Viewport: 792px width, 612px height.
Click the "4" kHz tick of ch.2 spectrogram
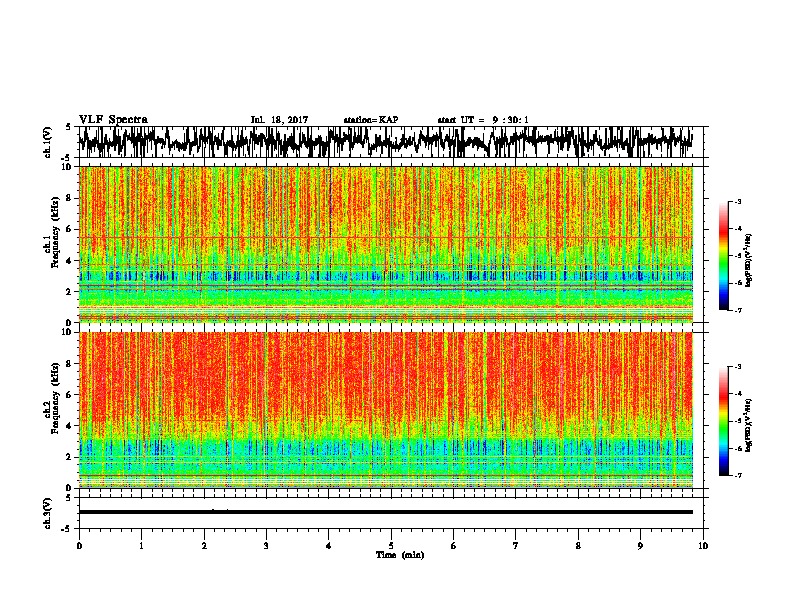click(x=70, y=426)
